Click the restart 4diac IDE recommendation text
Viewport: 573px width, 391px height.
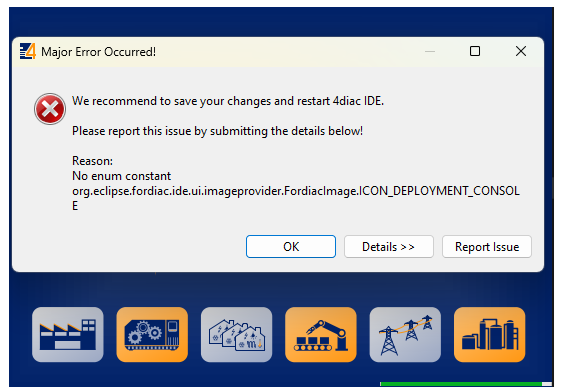tap(228, 101)
